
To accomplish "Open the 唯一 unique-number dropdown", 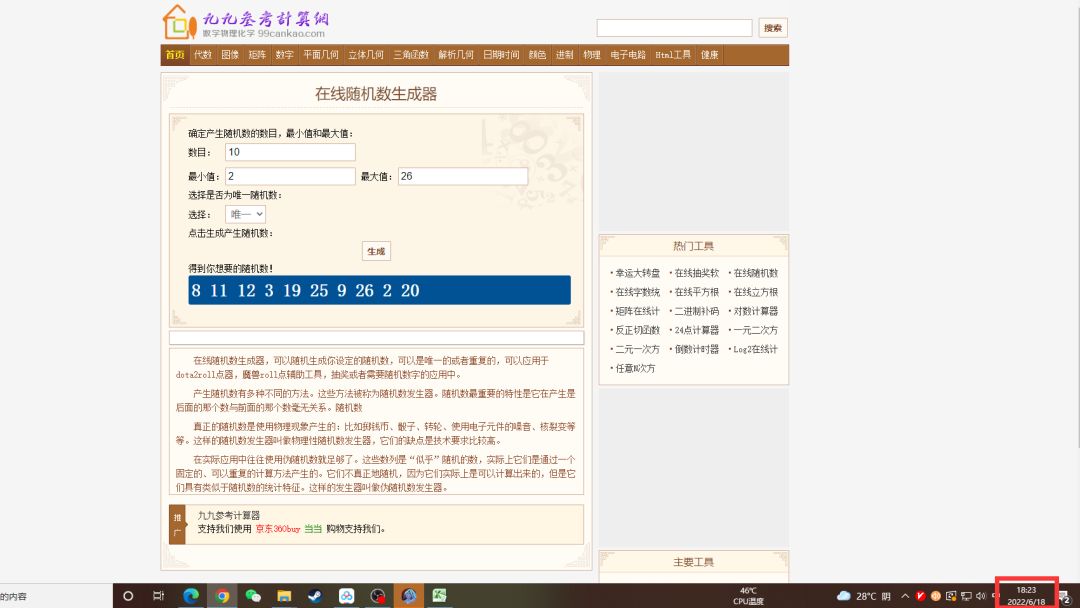I will point(246,214).
